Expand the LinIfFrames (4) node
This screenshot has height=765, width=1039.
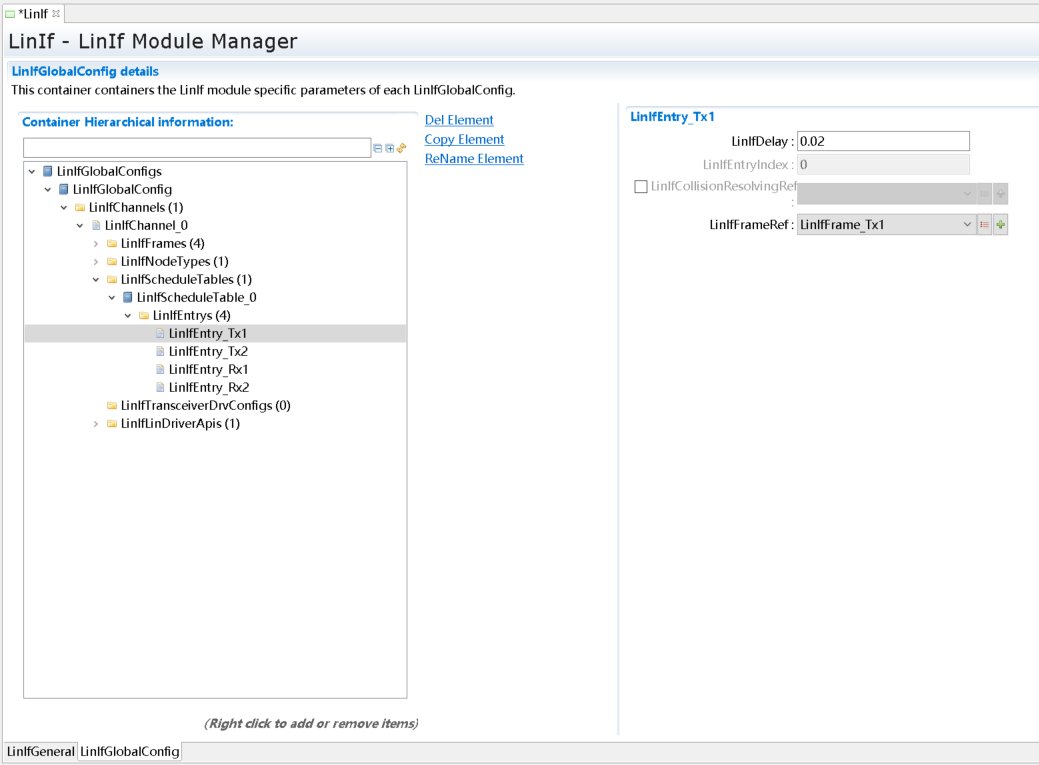point(96,244)
